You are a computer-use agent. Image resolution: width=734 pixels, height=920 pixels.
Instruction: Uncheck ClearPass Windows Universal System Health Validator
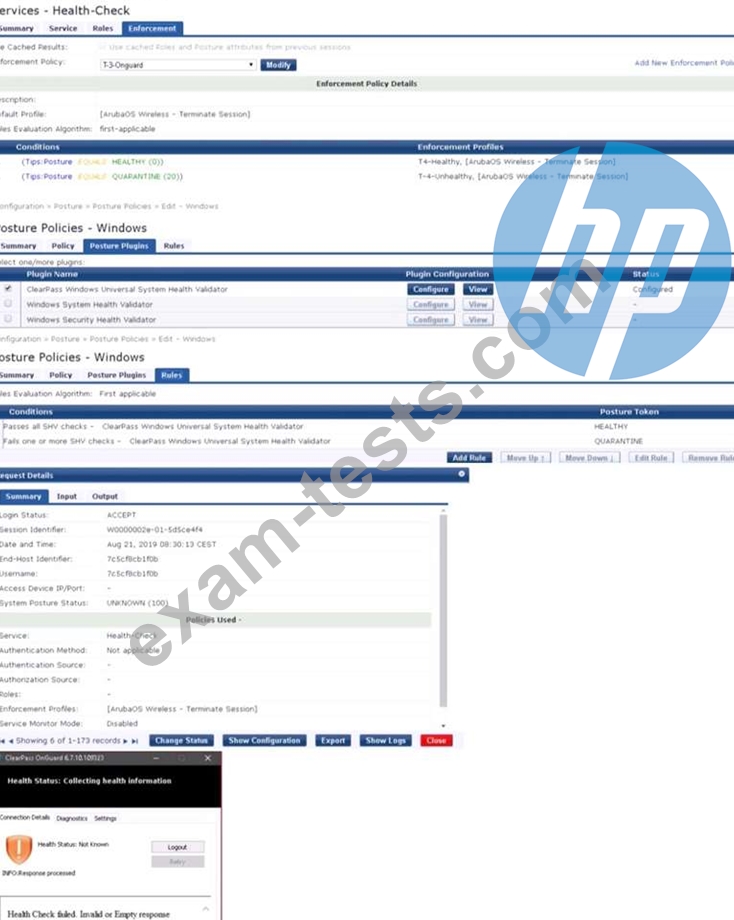(8, 289)
